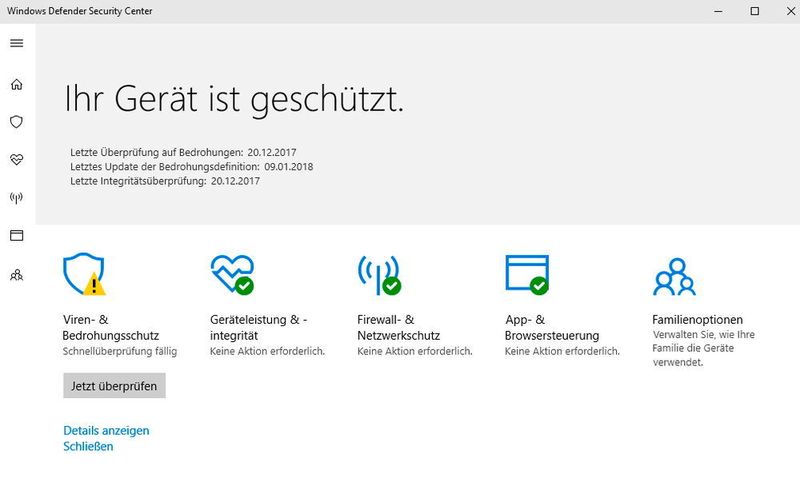Open App- & Browsersteuerung title
800x494 pixels.
coord(552,328)
